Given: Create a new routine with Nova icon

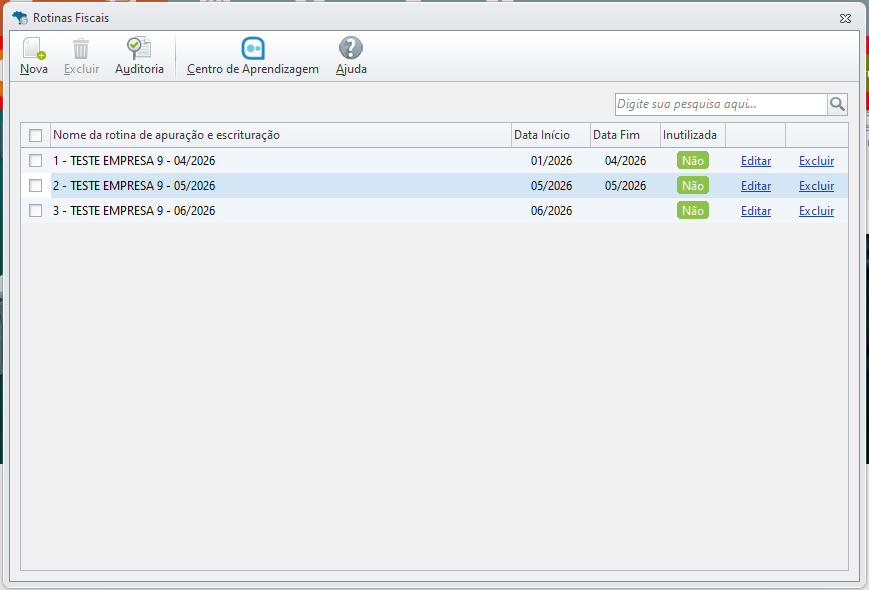Looking at the screenshot, I should (x=34, y=49).
